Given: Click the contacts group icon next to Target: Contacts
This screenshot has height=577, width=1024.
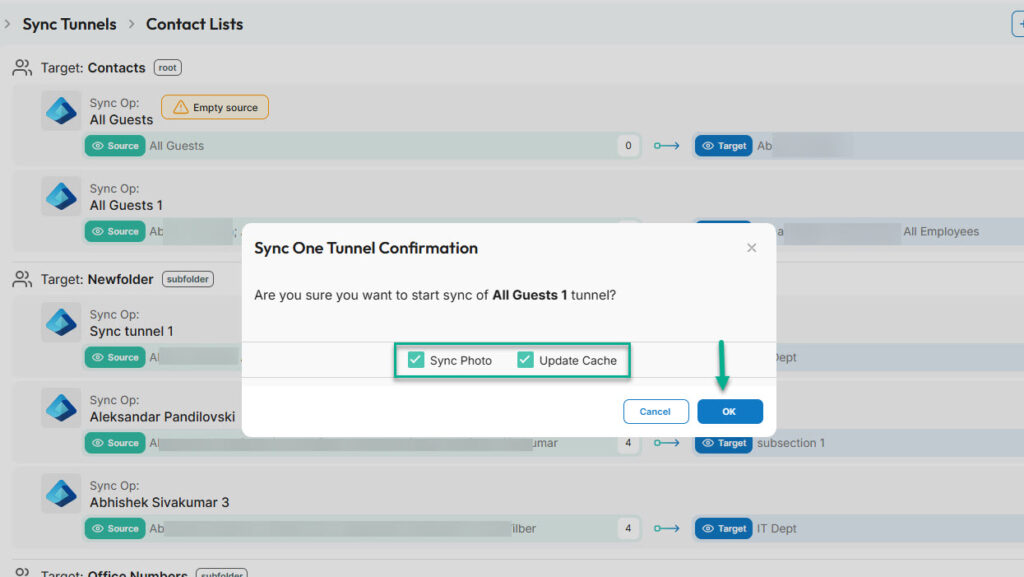Looking at the screenshot, I should (22, 67).
